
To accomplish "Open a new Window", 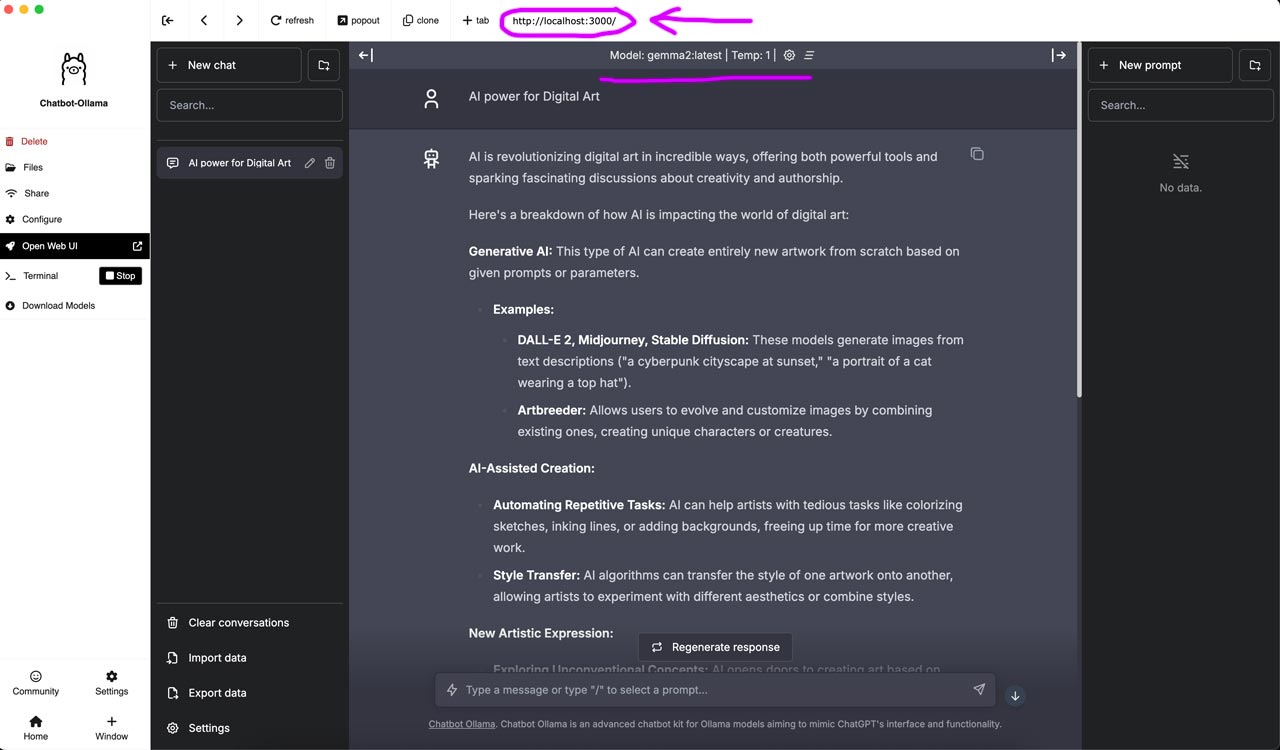I will pyautogui.click(x=112, y=728).
